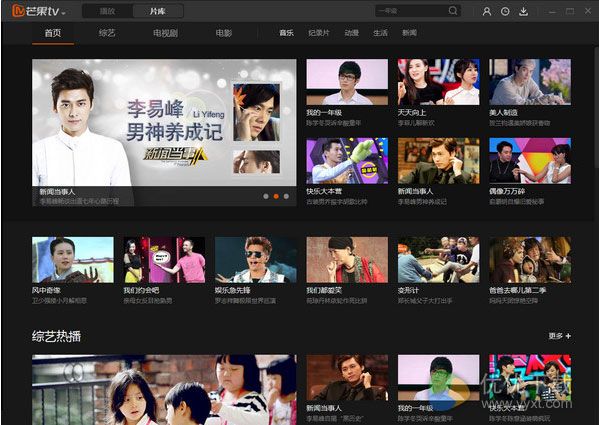Open the 快乐大本营 thumbnail in the top grid
This screenshot has width=599, height=425.
click(347, 161)
